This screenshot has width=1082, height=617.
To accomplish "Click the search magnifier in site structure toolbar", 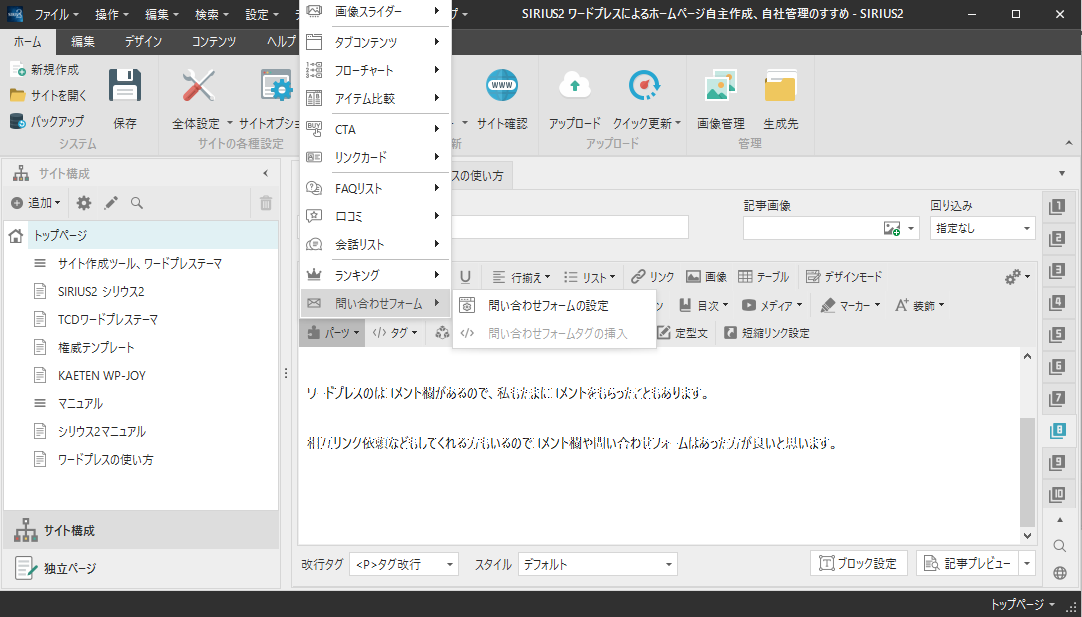I will (137, 203).
